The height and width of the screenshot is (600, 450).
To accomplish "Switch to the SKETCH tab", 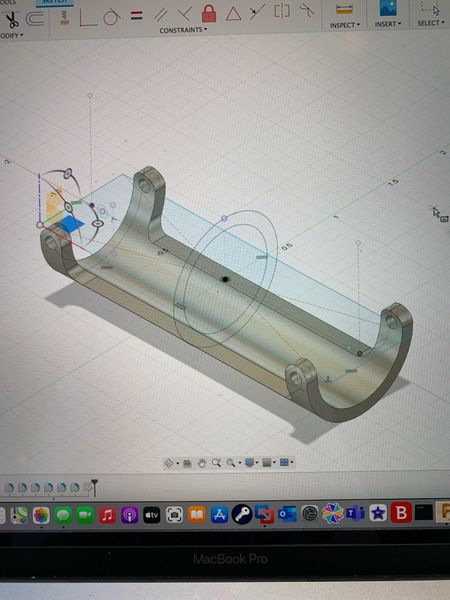I will point(54,2).
